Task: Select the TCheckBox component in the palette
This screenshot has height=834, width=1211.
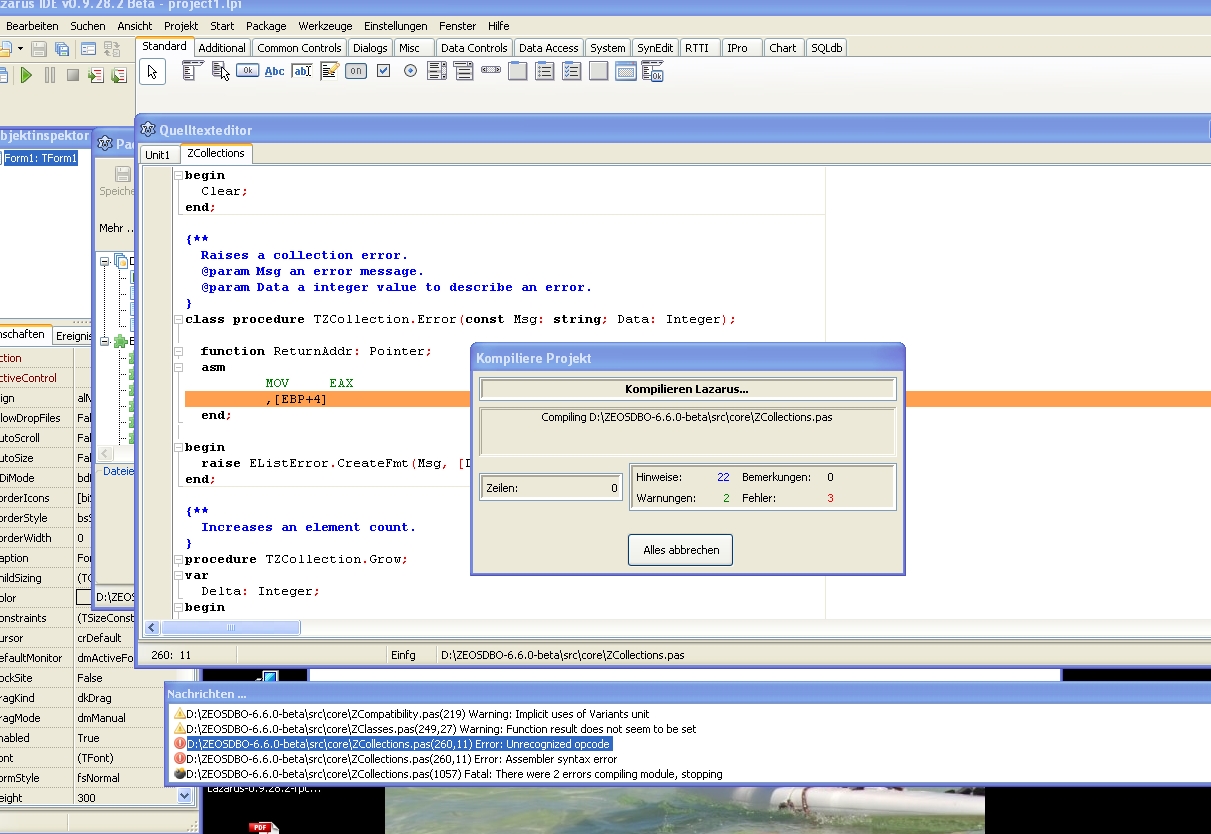Action: [383, 71]
